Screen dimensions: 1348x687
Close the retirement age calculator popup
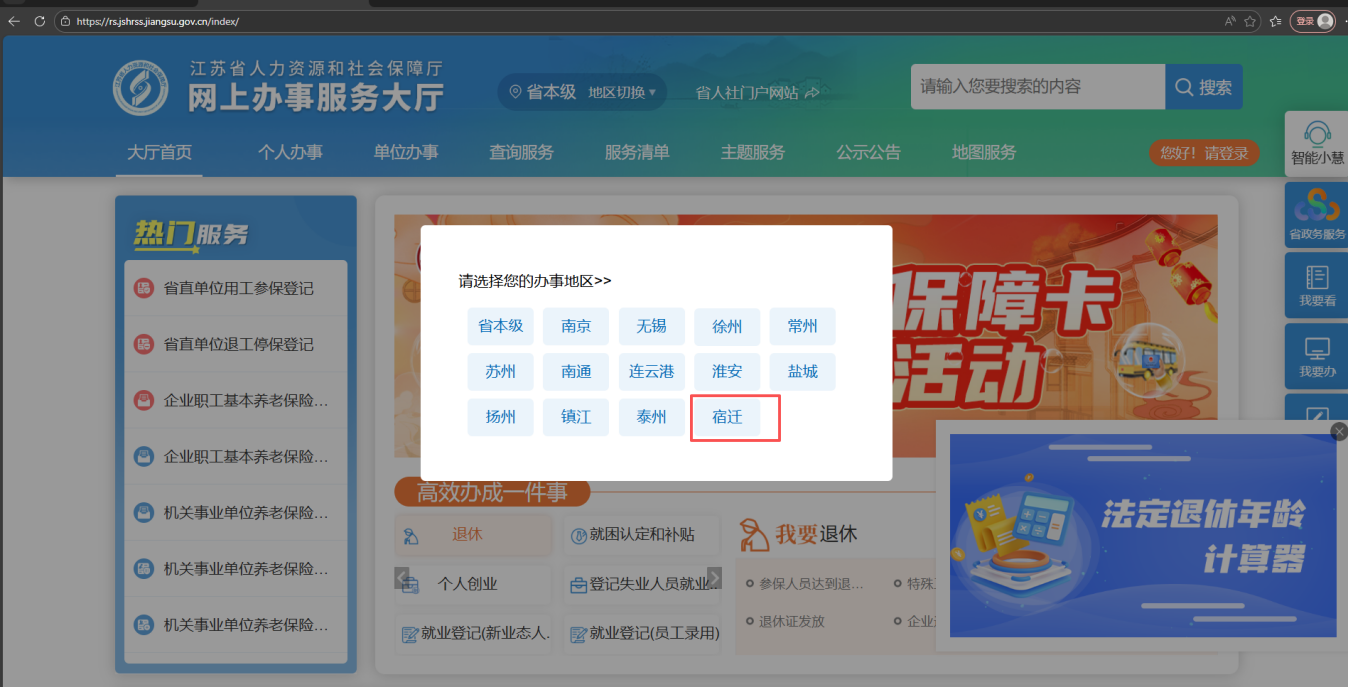click(x=1339, y=431)
